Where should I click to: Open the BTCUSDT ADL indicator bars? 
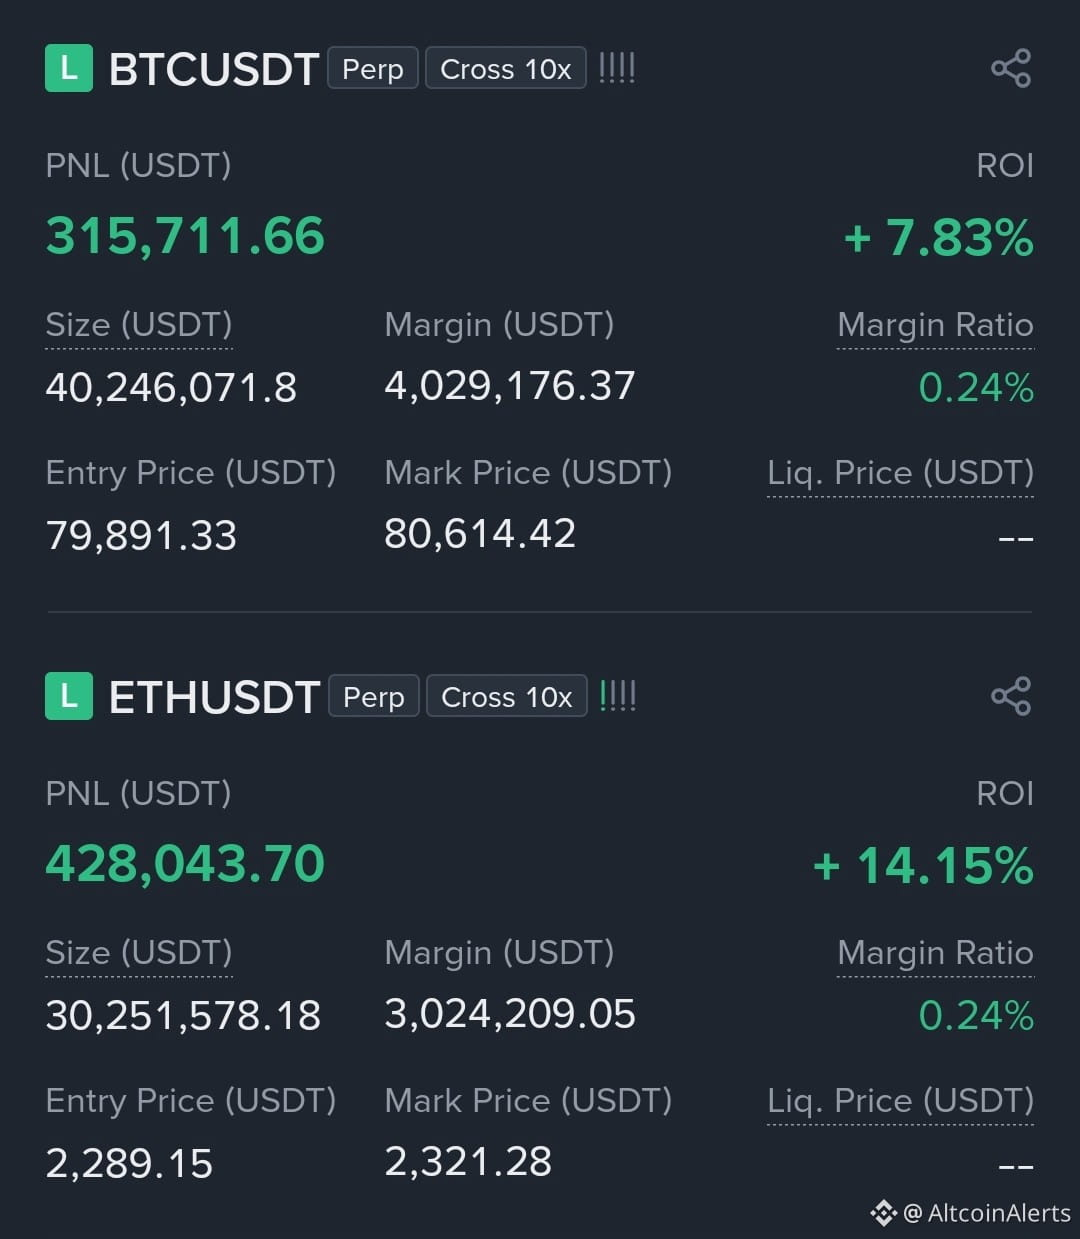[x=617, y=68]
